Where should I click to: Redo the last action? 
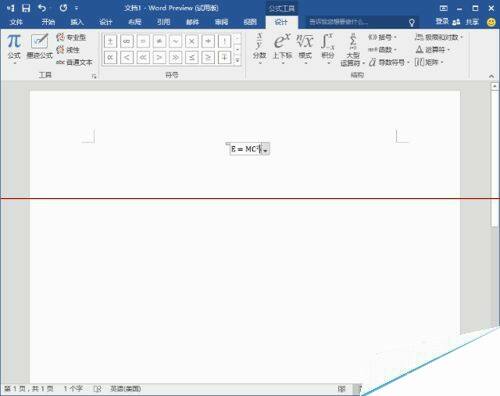(x=63, y=8)
